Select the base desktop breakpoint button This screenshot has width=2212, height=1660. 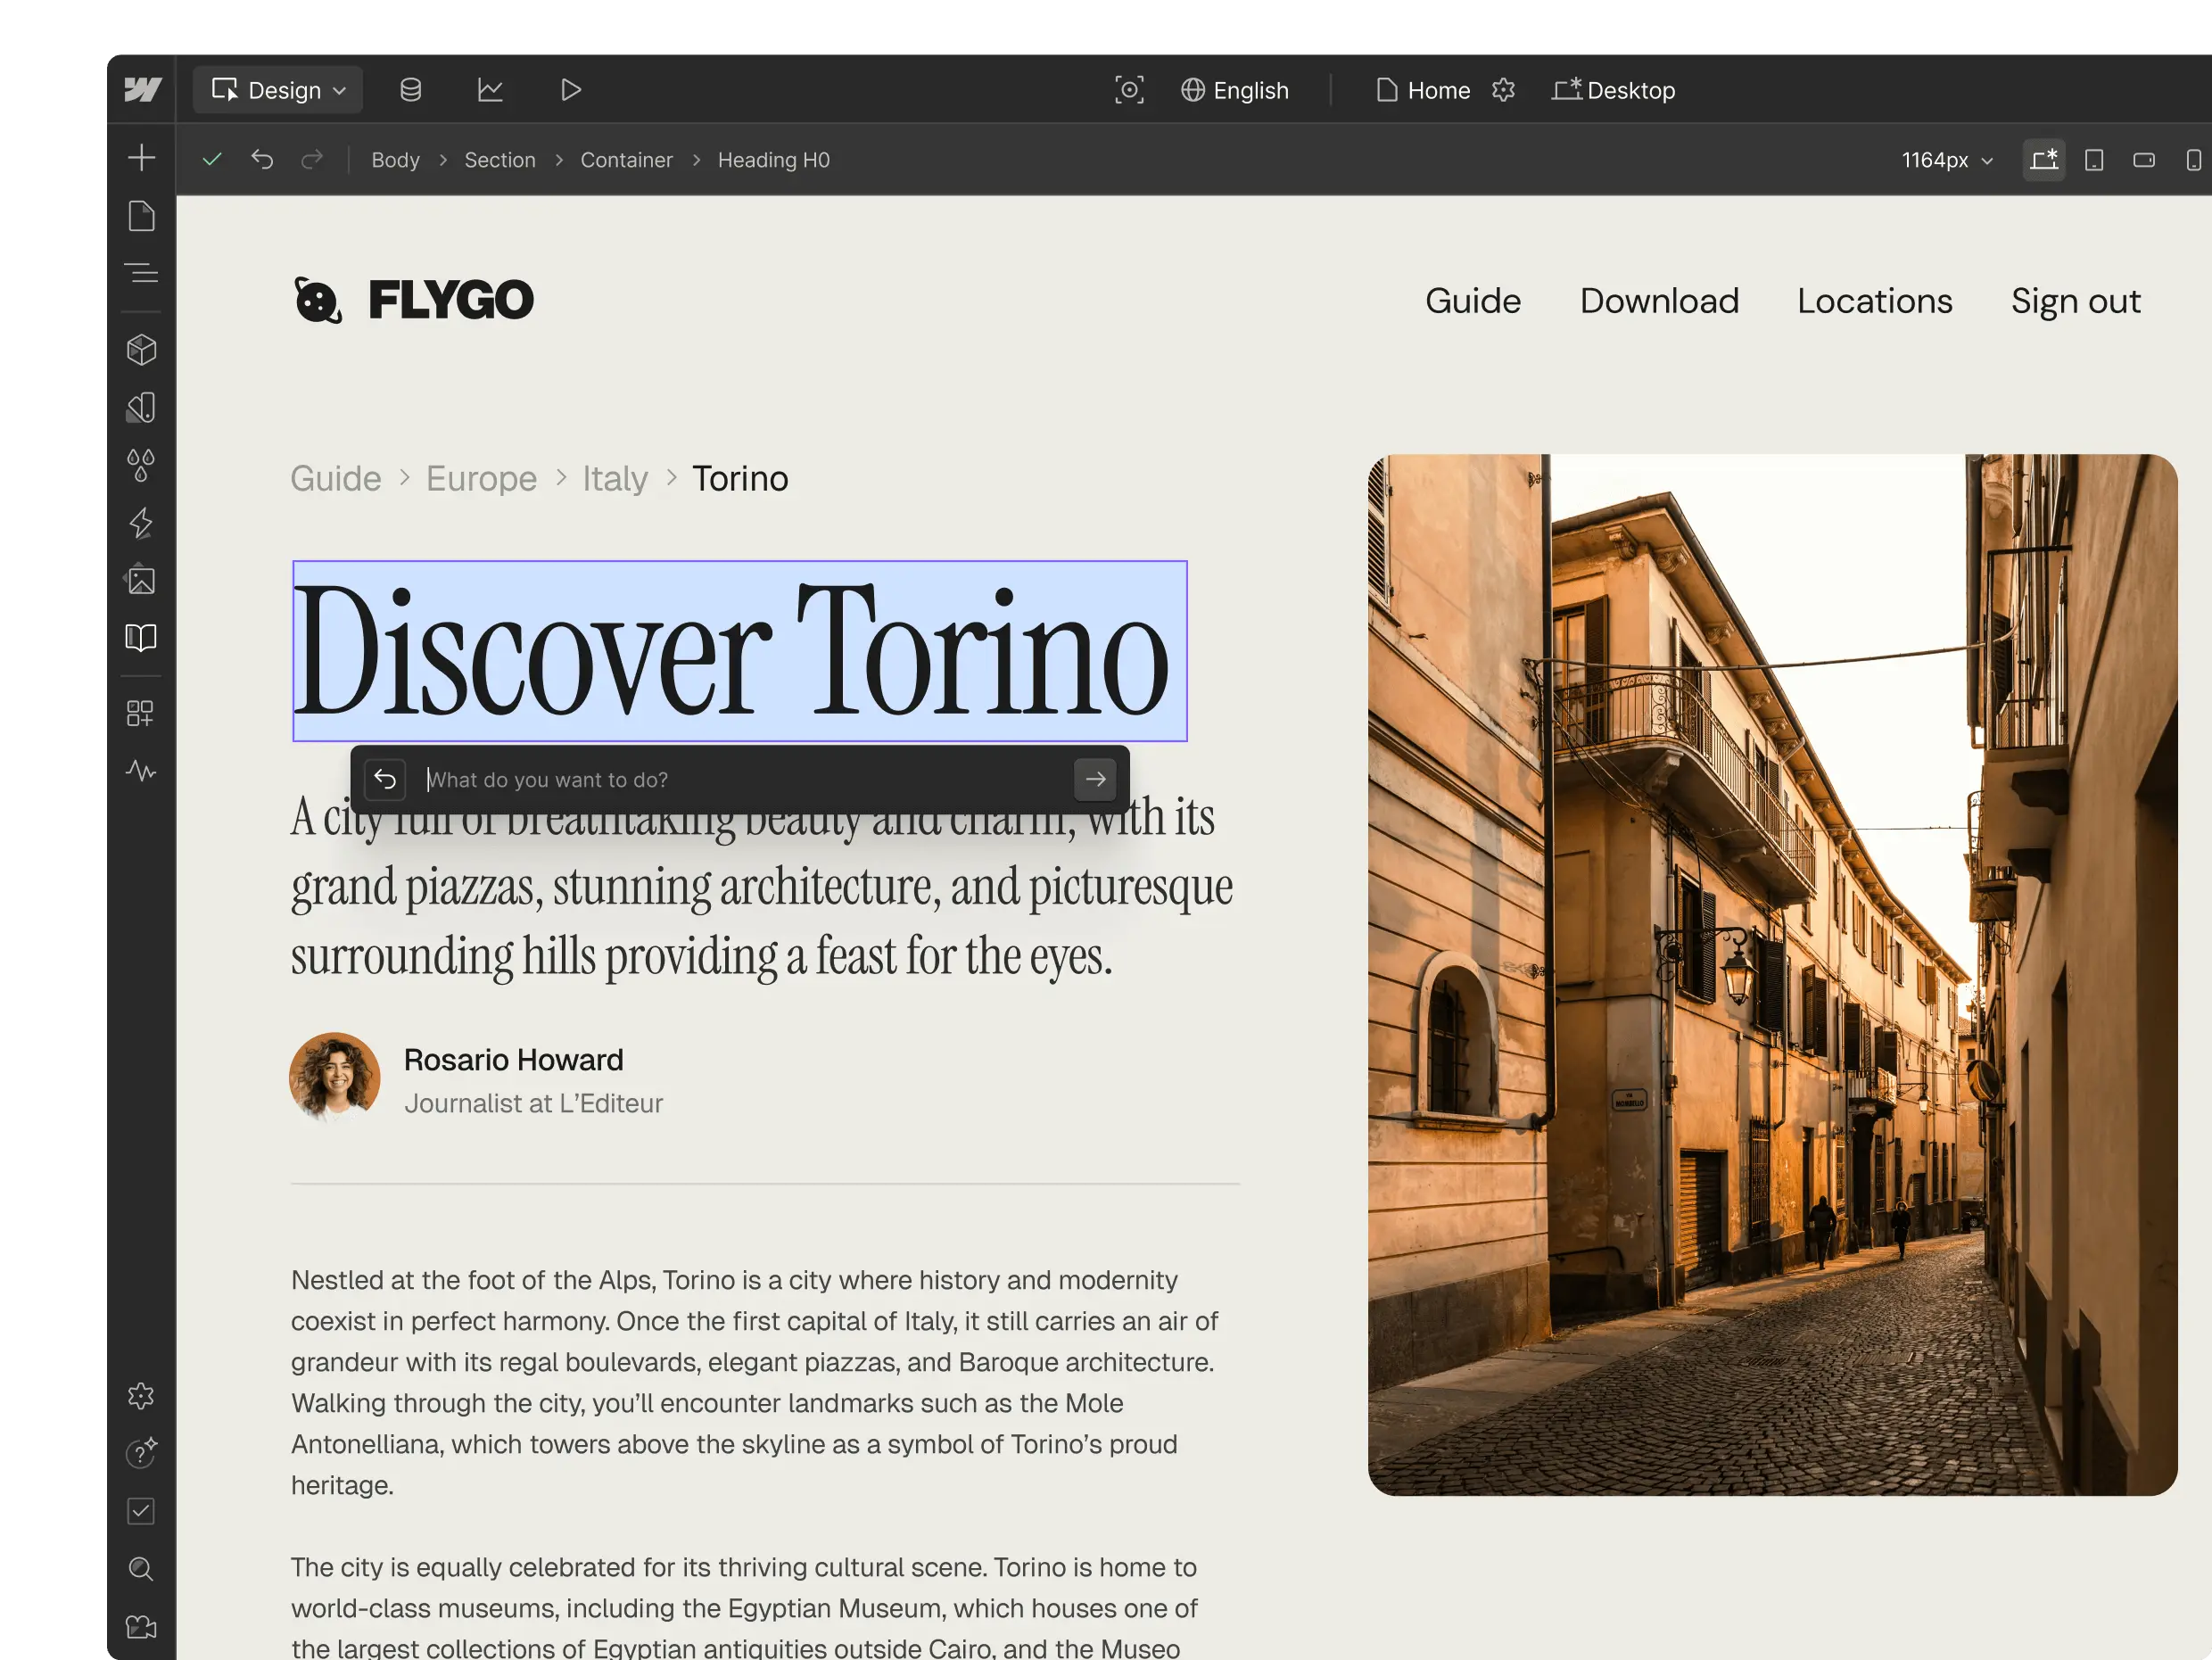click(2043, 160)
